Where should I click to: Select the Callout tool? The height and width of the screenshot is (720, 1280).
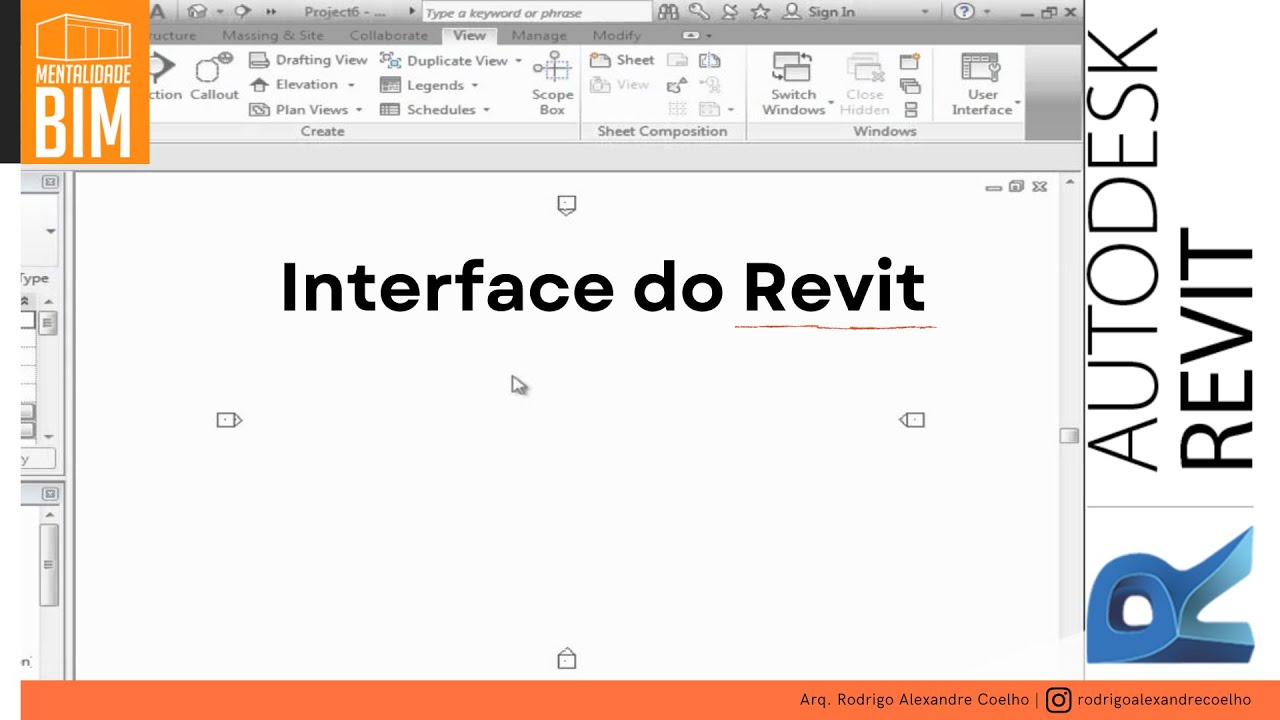tap(214, 77)
